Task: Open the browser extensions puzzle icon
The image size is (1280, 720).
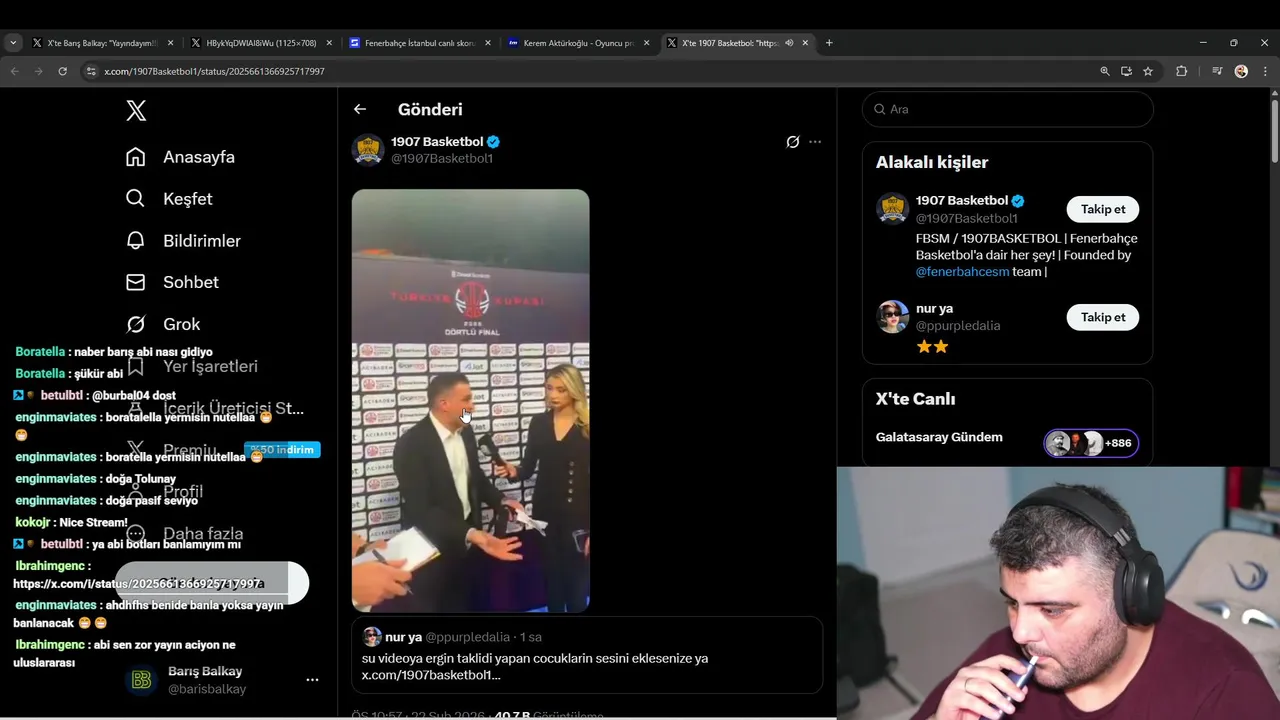Action: coord(1181,71)
